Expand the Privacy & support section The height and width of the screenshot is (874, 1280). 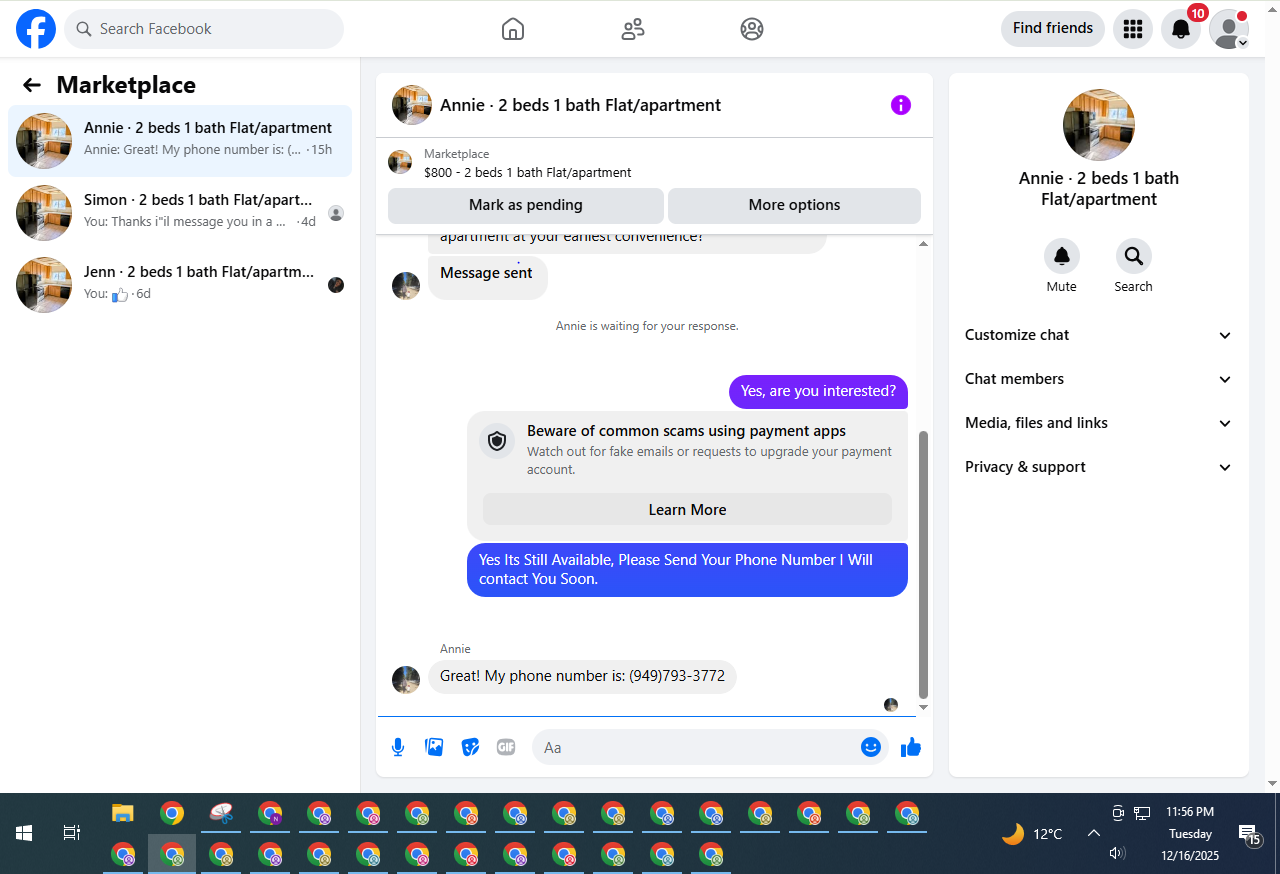tap(1099, 467)
